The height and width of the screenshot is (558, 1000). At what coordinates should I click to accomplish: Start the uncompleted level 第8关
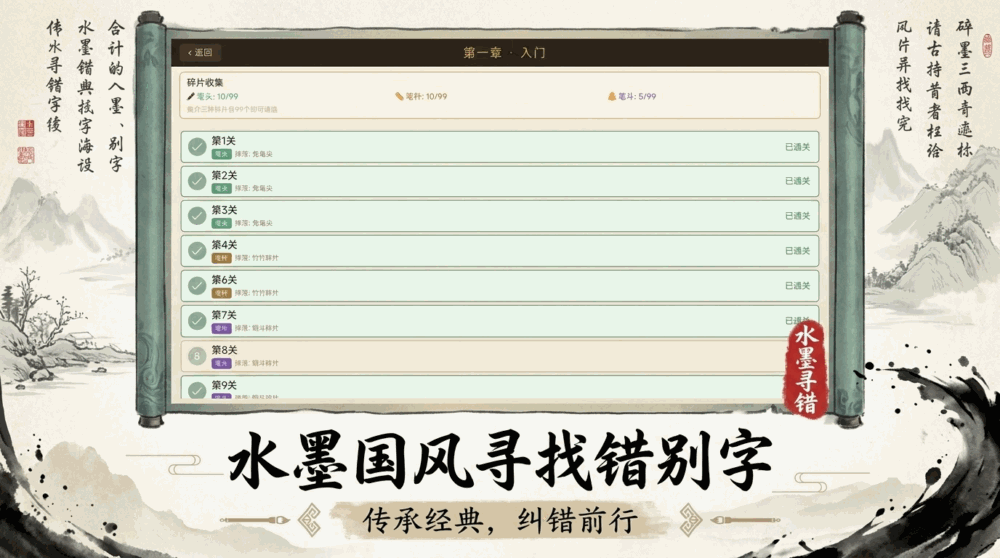[x=499, y=356]
